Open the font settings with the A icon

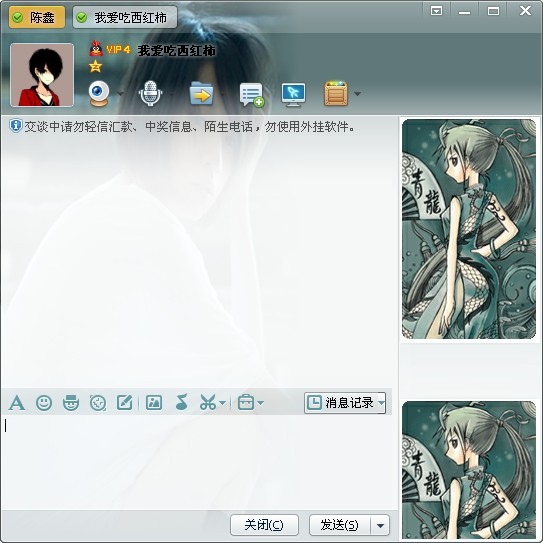(x=17, y=403)
